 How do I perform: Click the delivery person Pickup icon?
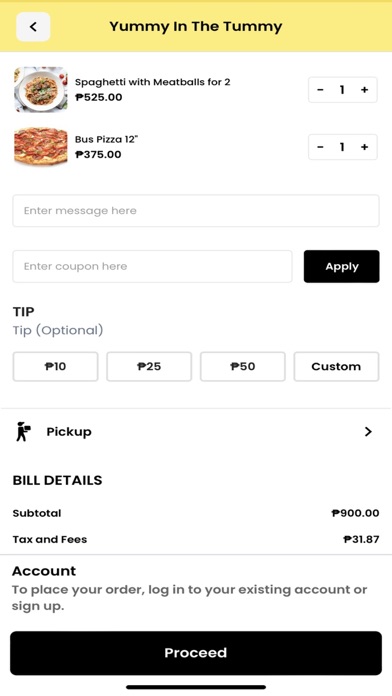click(23, 432)
